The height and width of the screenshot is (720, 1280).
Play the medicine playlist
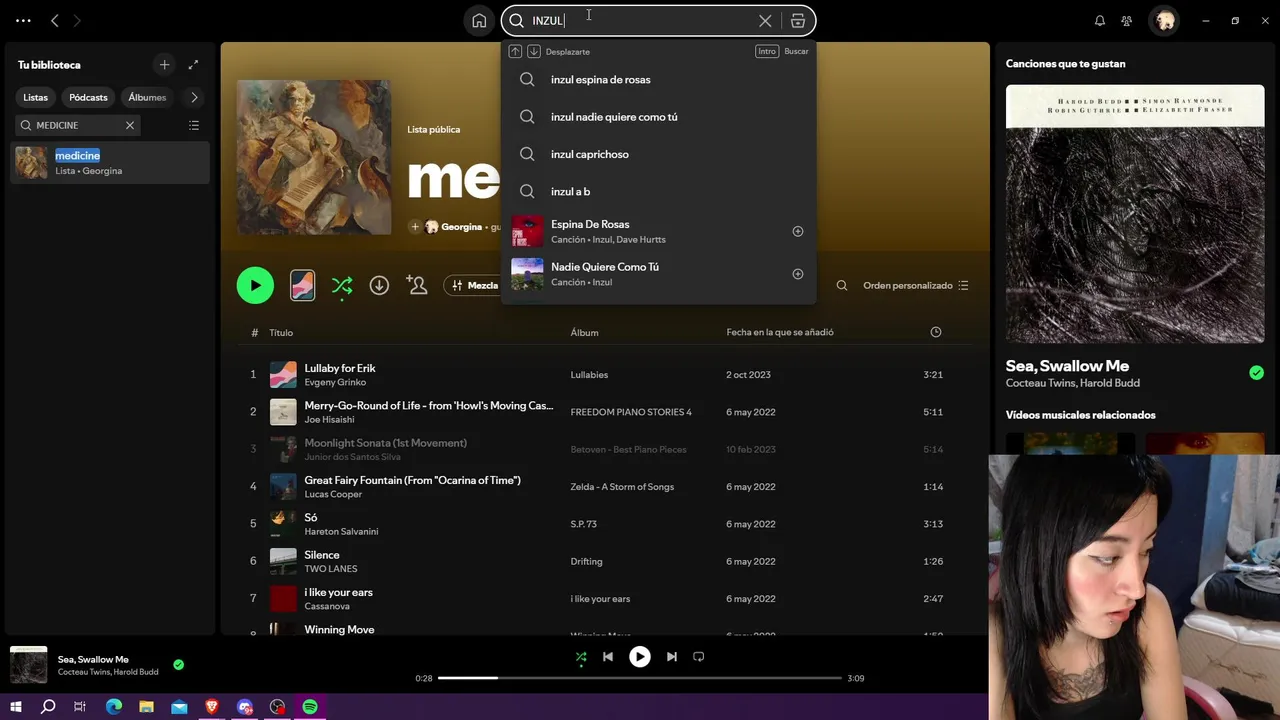click(255, 286)
